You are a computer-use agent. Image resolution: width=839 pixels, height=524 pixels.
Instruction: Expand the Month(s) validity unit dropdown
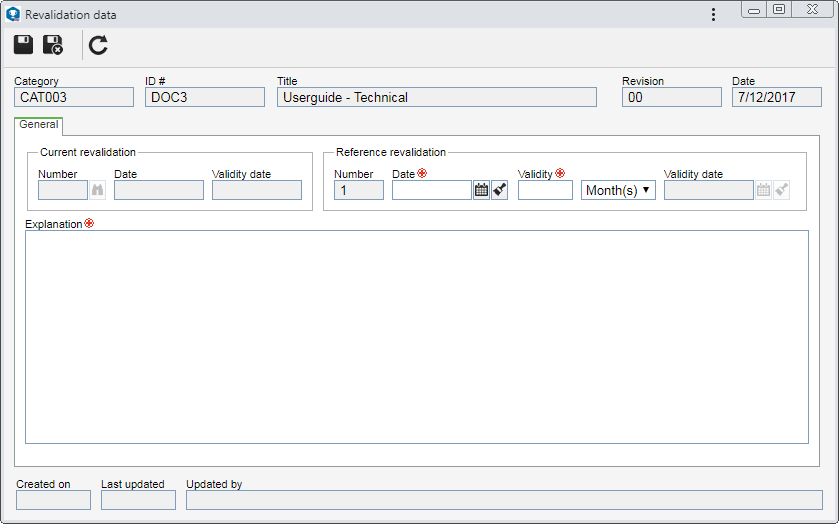[x=618, y=190]
